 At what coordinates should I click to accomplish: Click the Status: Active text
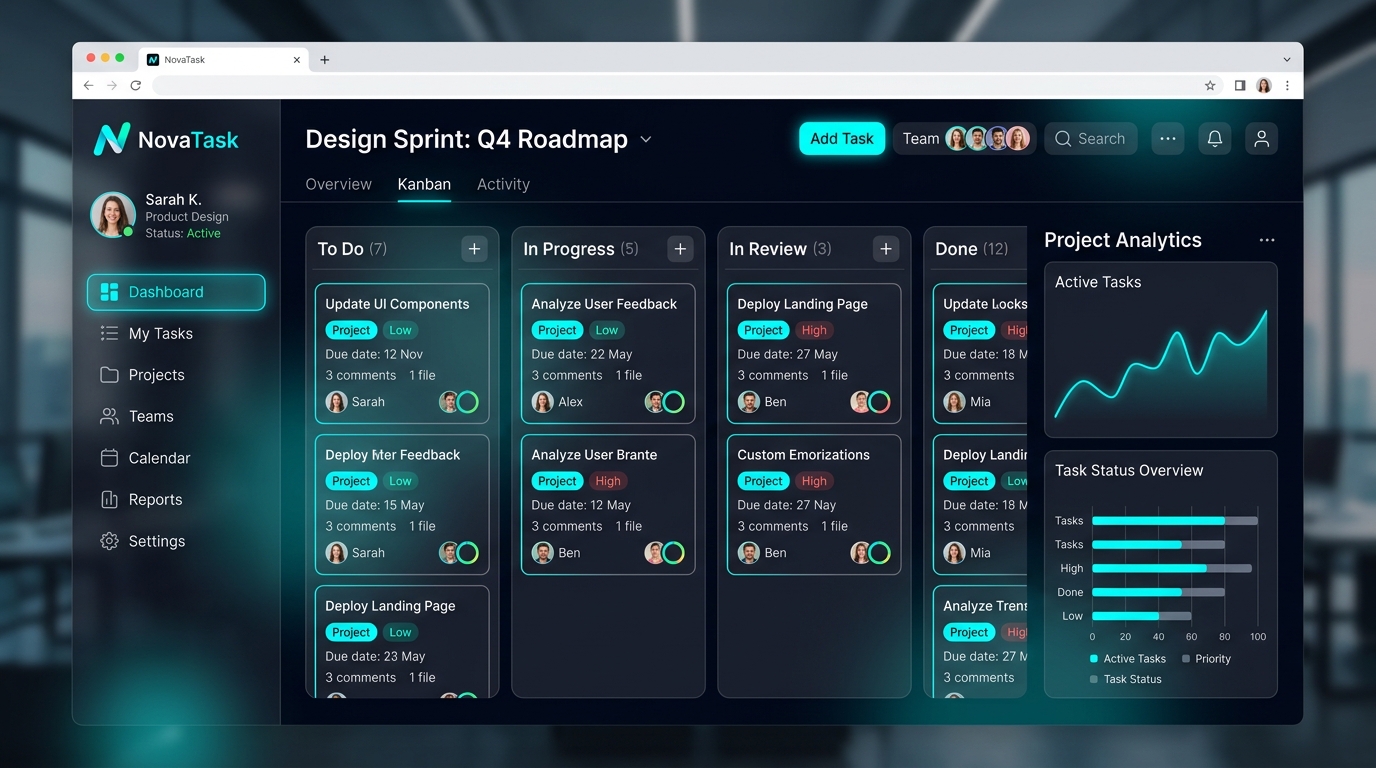[183, 233]
